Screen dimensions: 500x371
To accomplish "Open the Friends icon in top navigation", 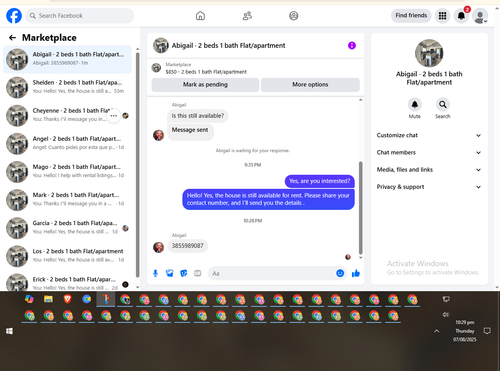I will (x=247, y=16).
